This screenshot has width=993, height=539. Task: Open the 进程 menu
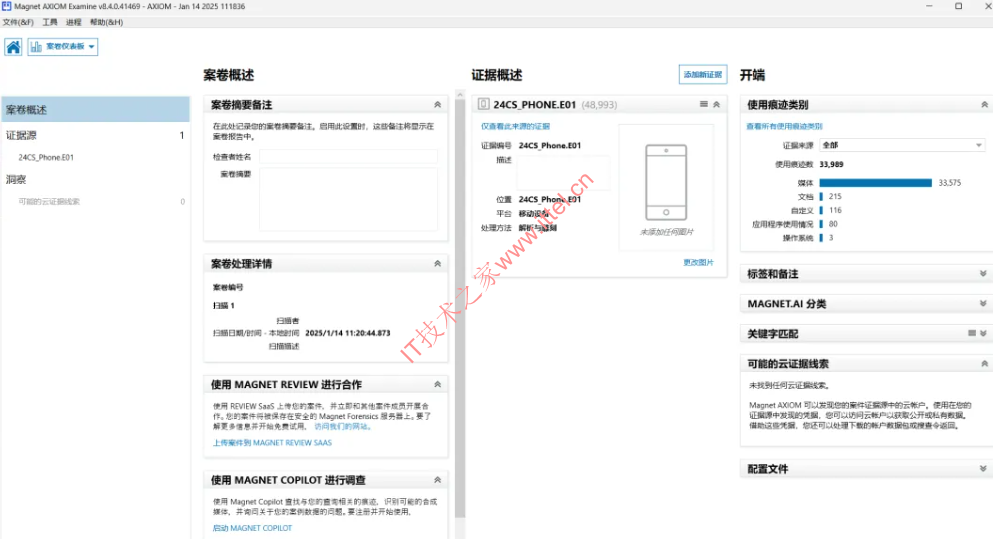73,22
